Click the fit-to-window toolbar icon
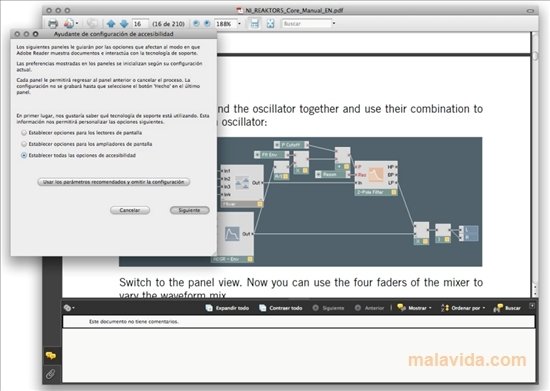 [x=270, y=23]
